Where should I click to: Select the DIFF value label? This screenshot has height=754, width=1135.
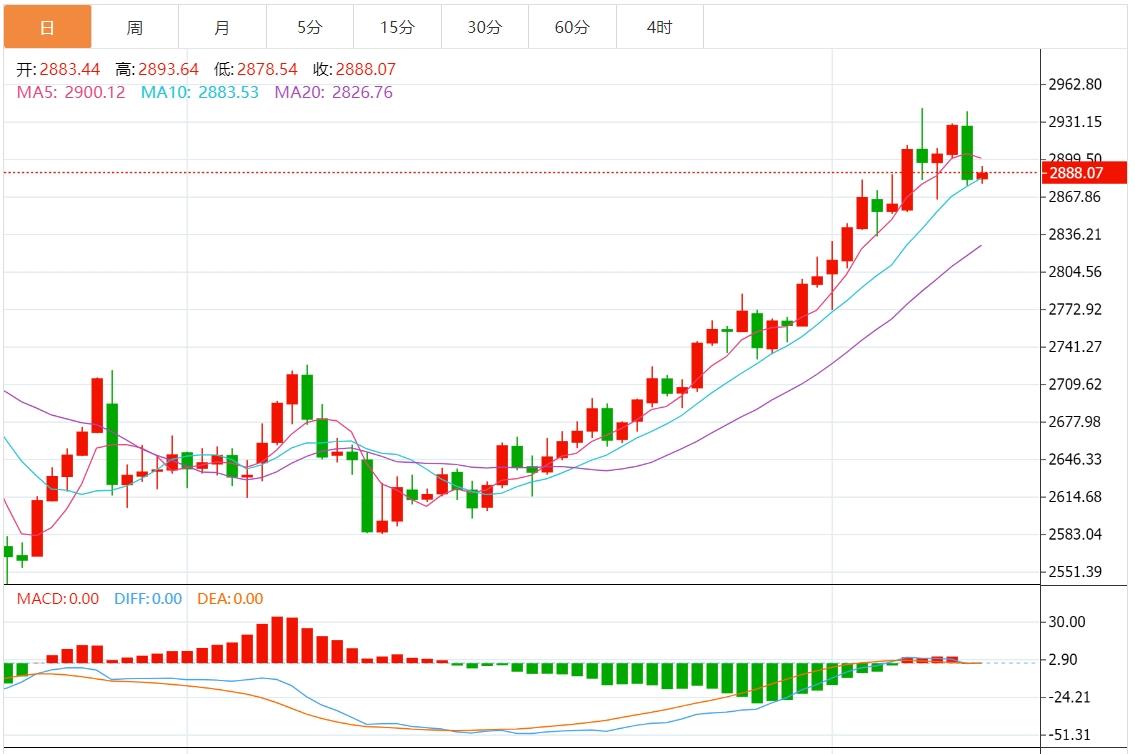pyautogui.click(x=145, y=599)
